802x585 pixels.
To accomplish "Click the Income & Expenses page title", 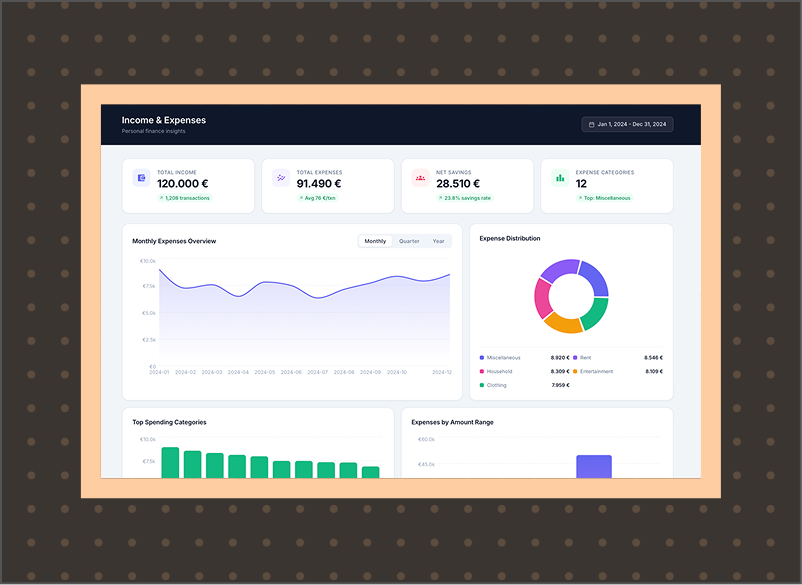I will tap(164, 120).
